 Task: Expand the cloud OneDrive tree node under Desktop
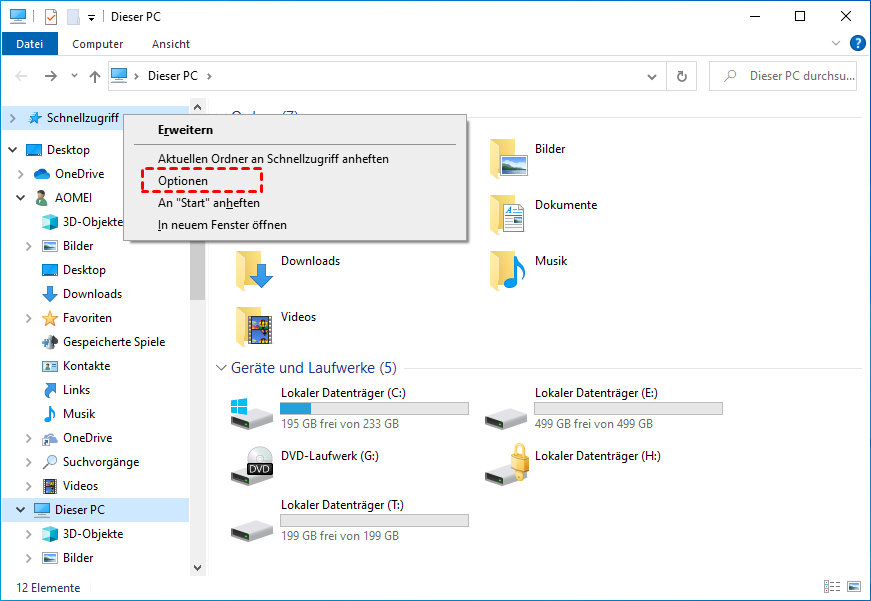21,174
